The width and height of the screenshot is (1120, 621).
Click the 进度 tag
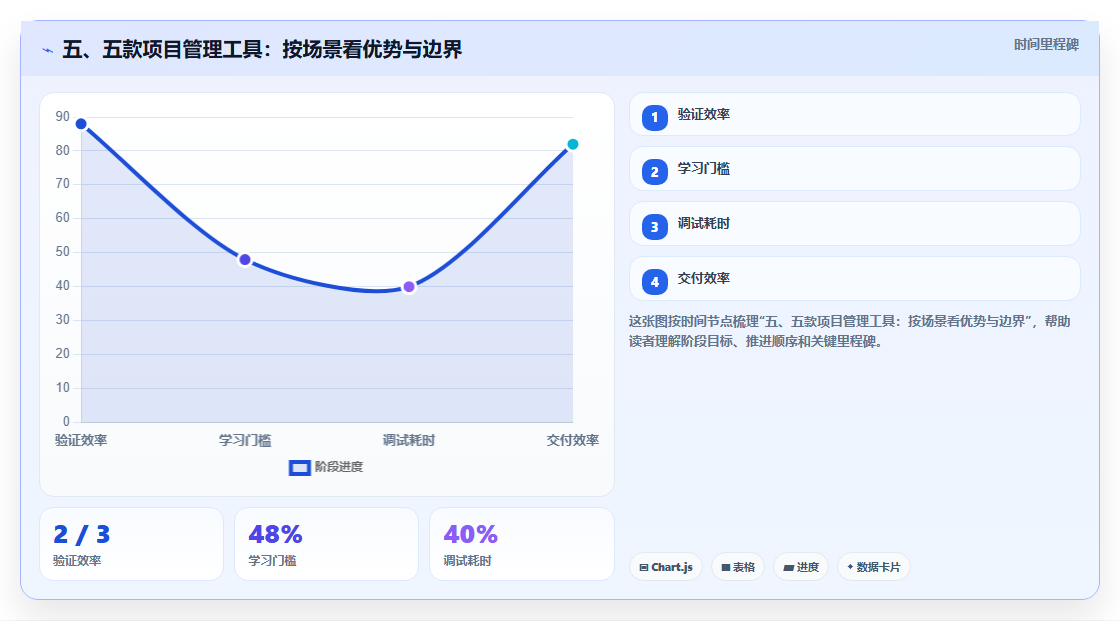coord(801,567)
